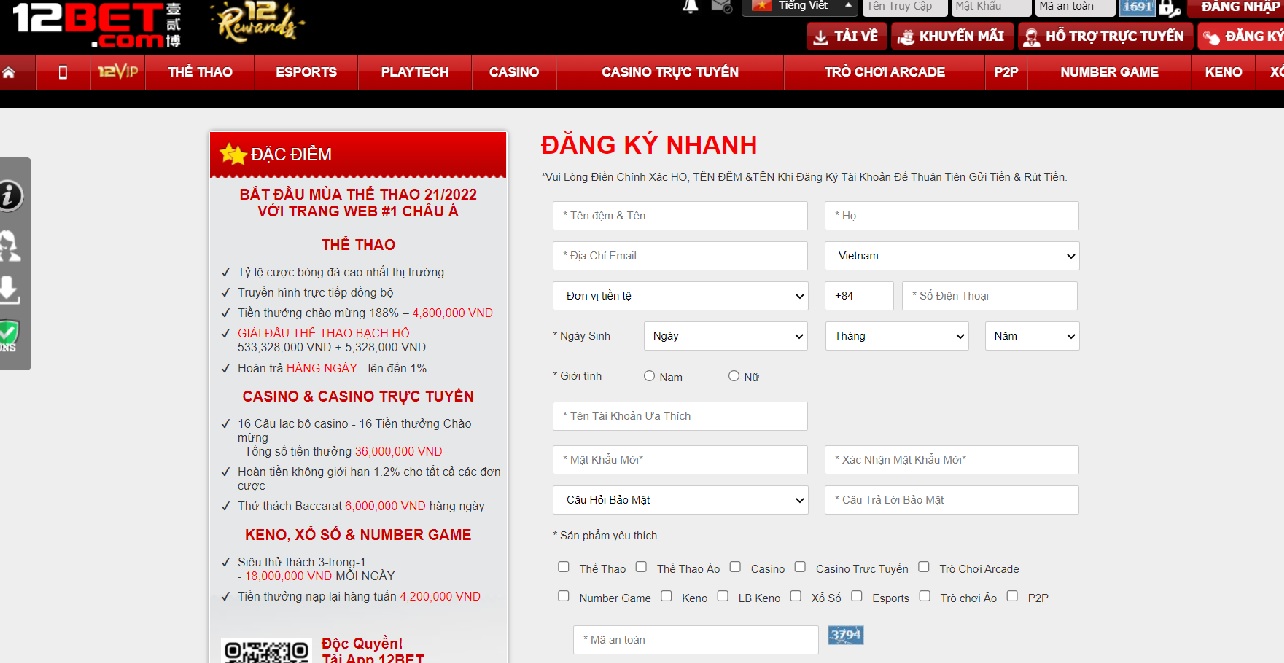Click the Mật Khẩu Mới field
1284x663 pixels.
pos(680,460)
